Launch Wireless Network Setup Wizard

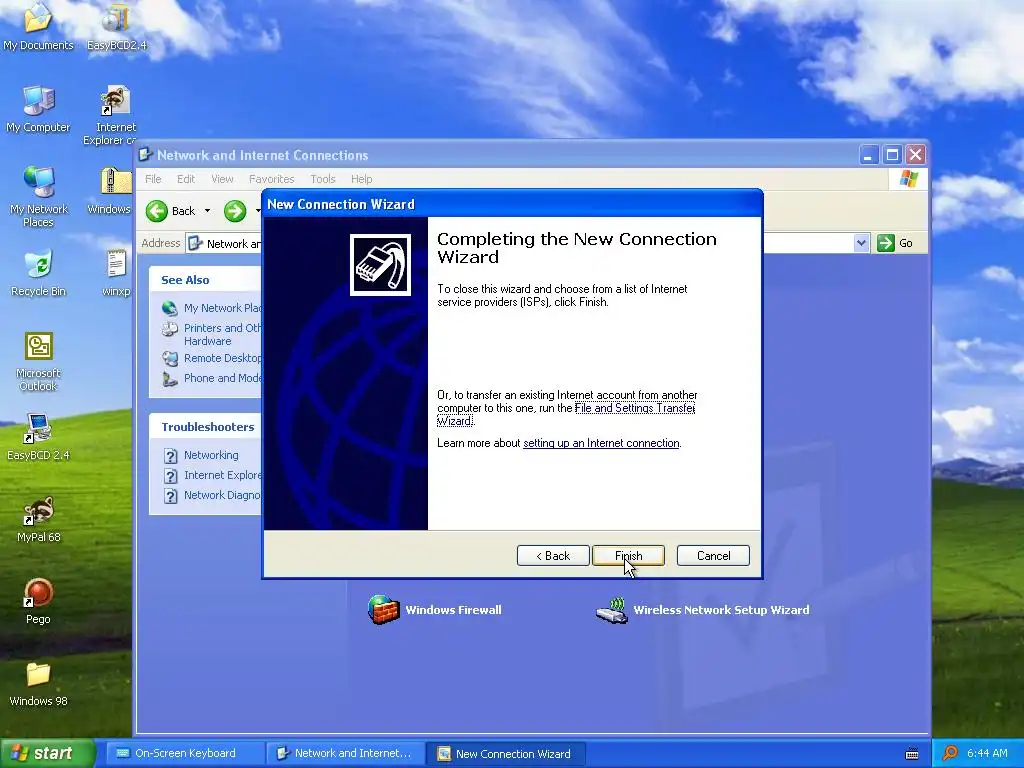(x=703, y=610)
